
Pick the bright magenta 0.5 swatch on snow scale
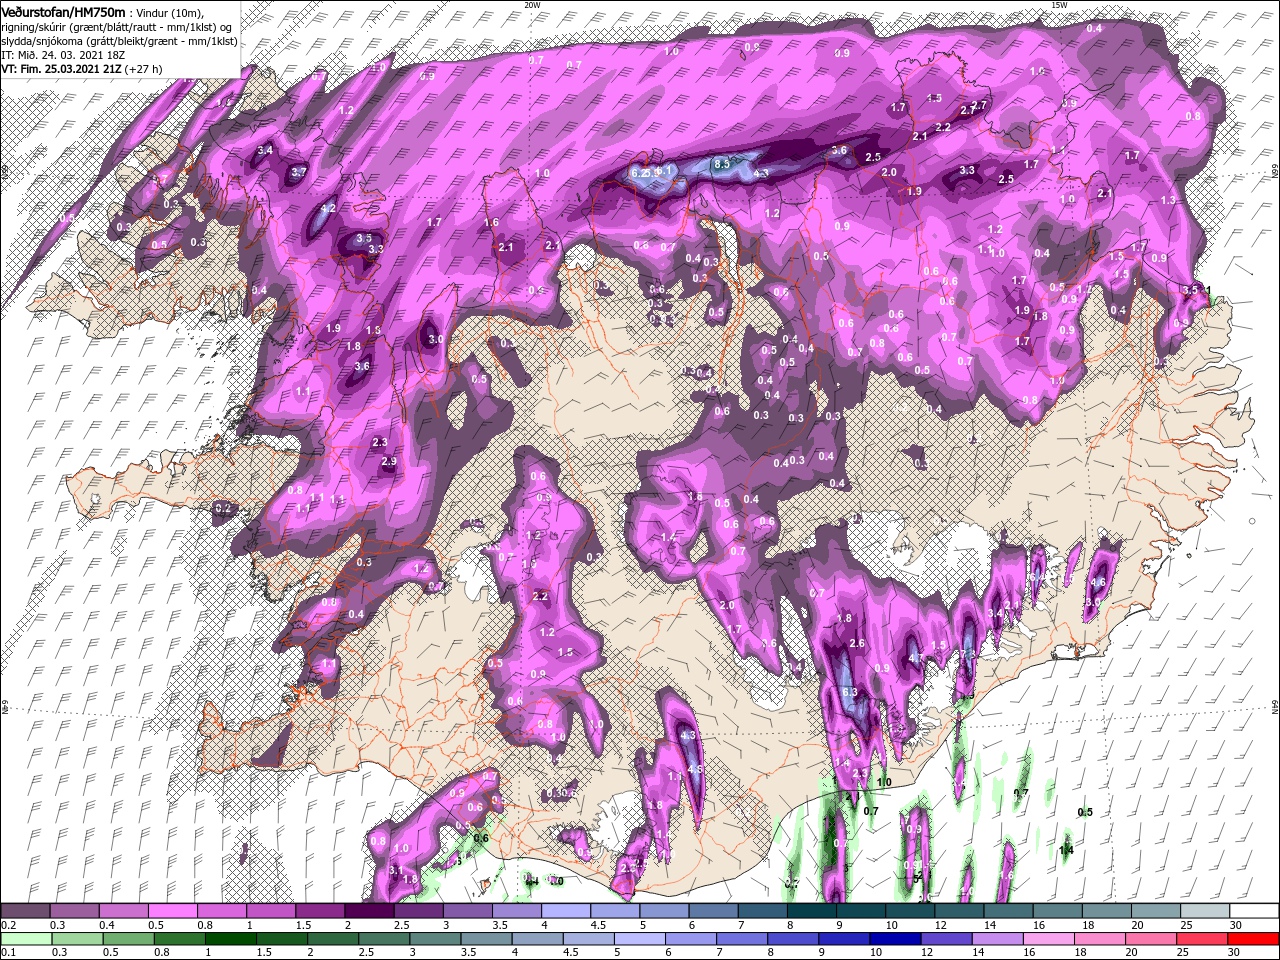coord(172,911)
